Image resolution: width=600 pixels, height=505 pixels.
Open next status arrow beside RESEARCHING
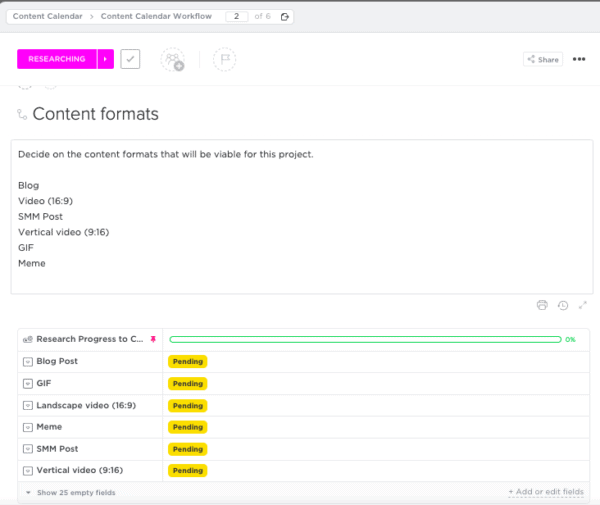point(106,59)
